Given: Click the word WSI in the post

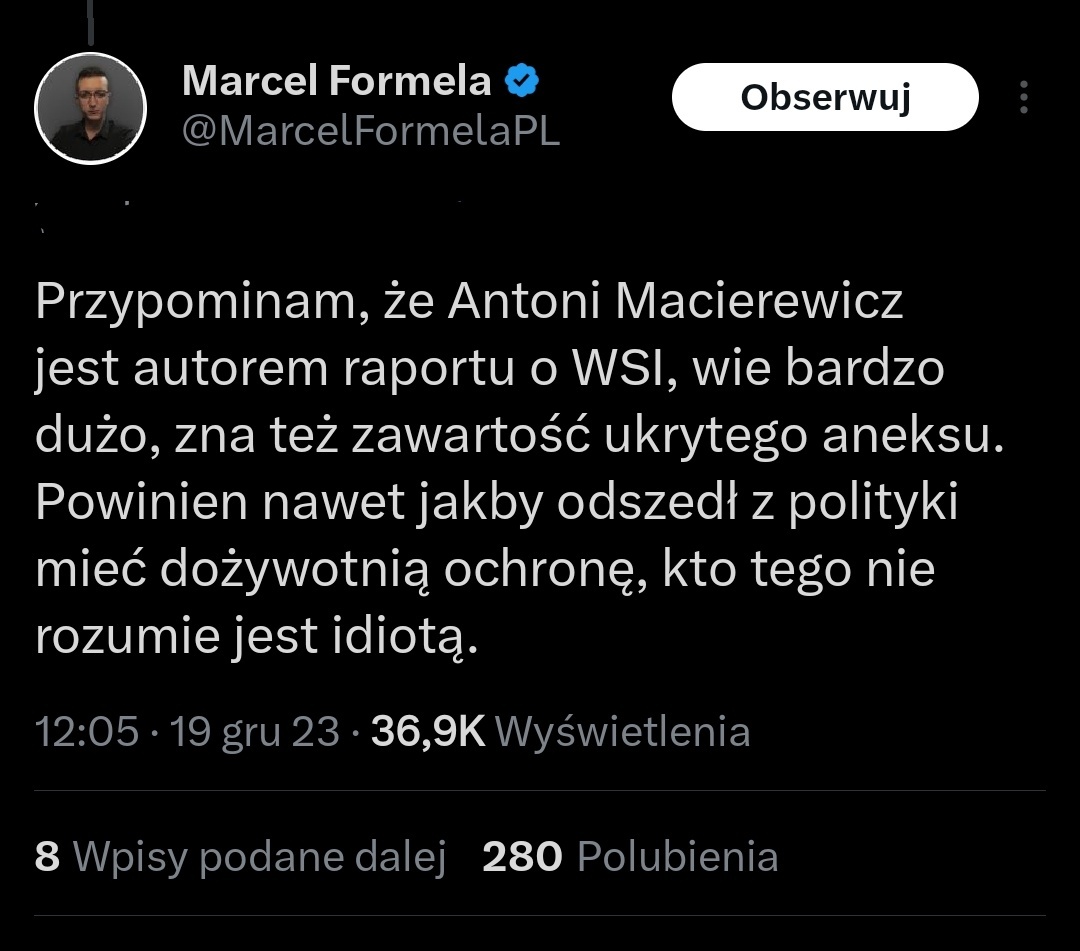Looking at the screenshot, I should click(616, 370).
